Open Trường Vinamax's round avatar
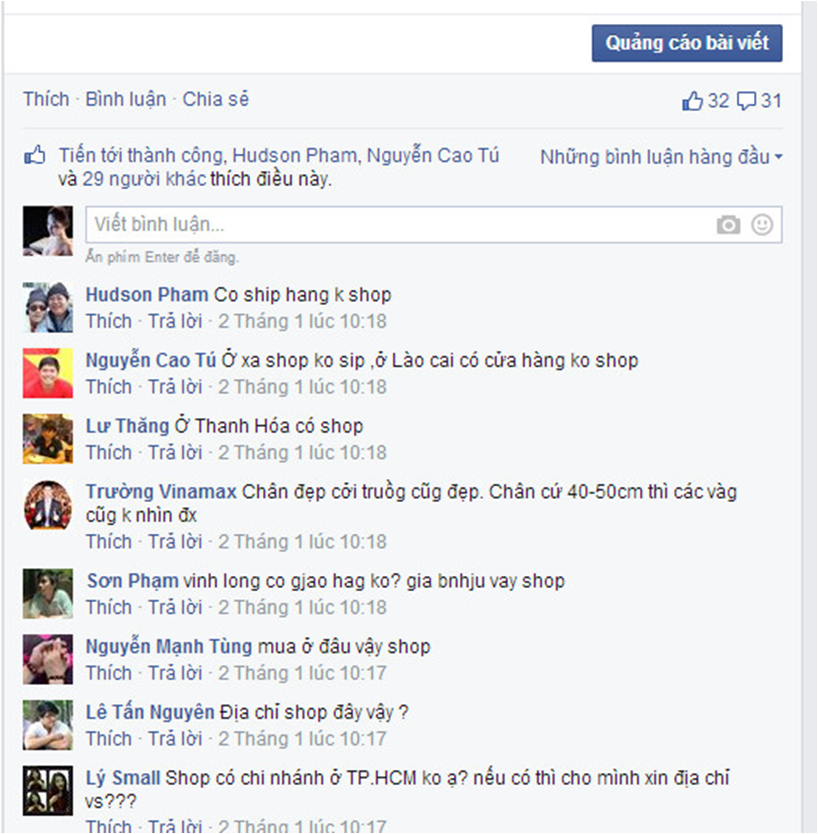 tap(48, 505)
